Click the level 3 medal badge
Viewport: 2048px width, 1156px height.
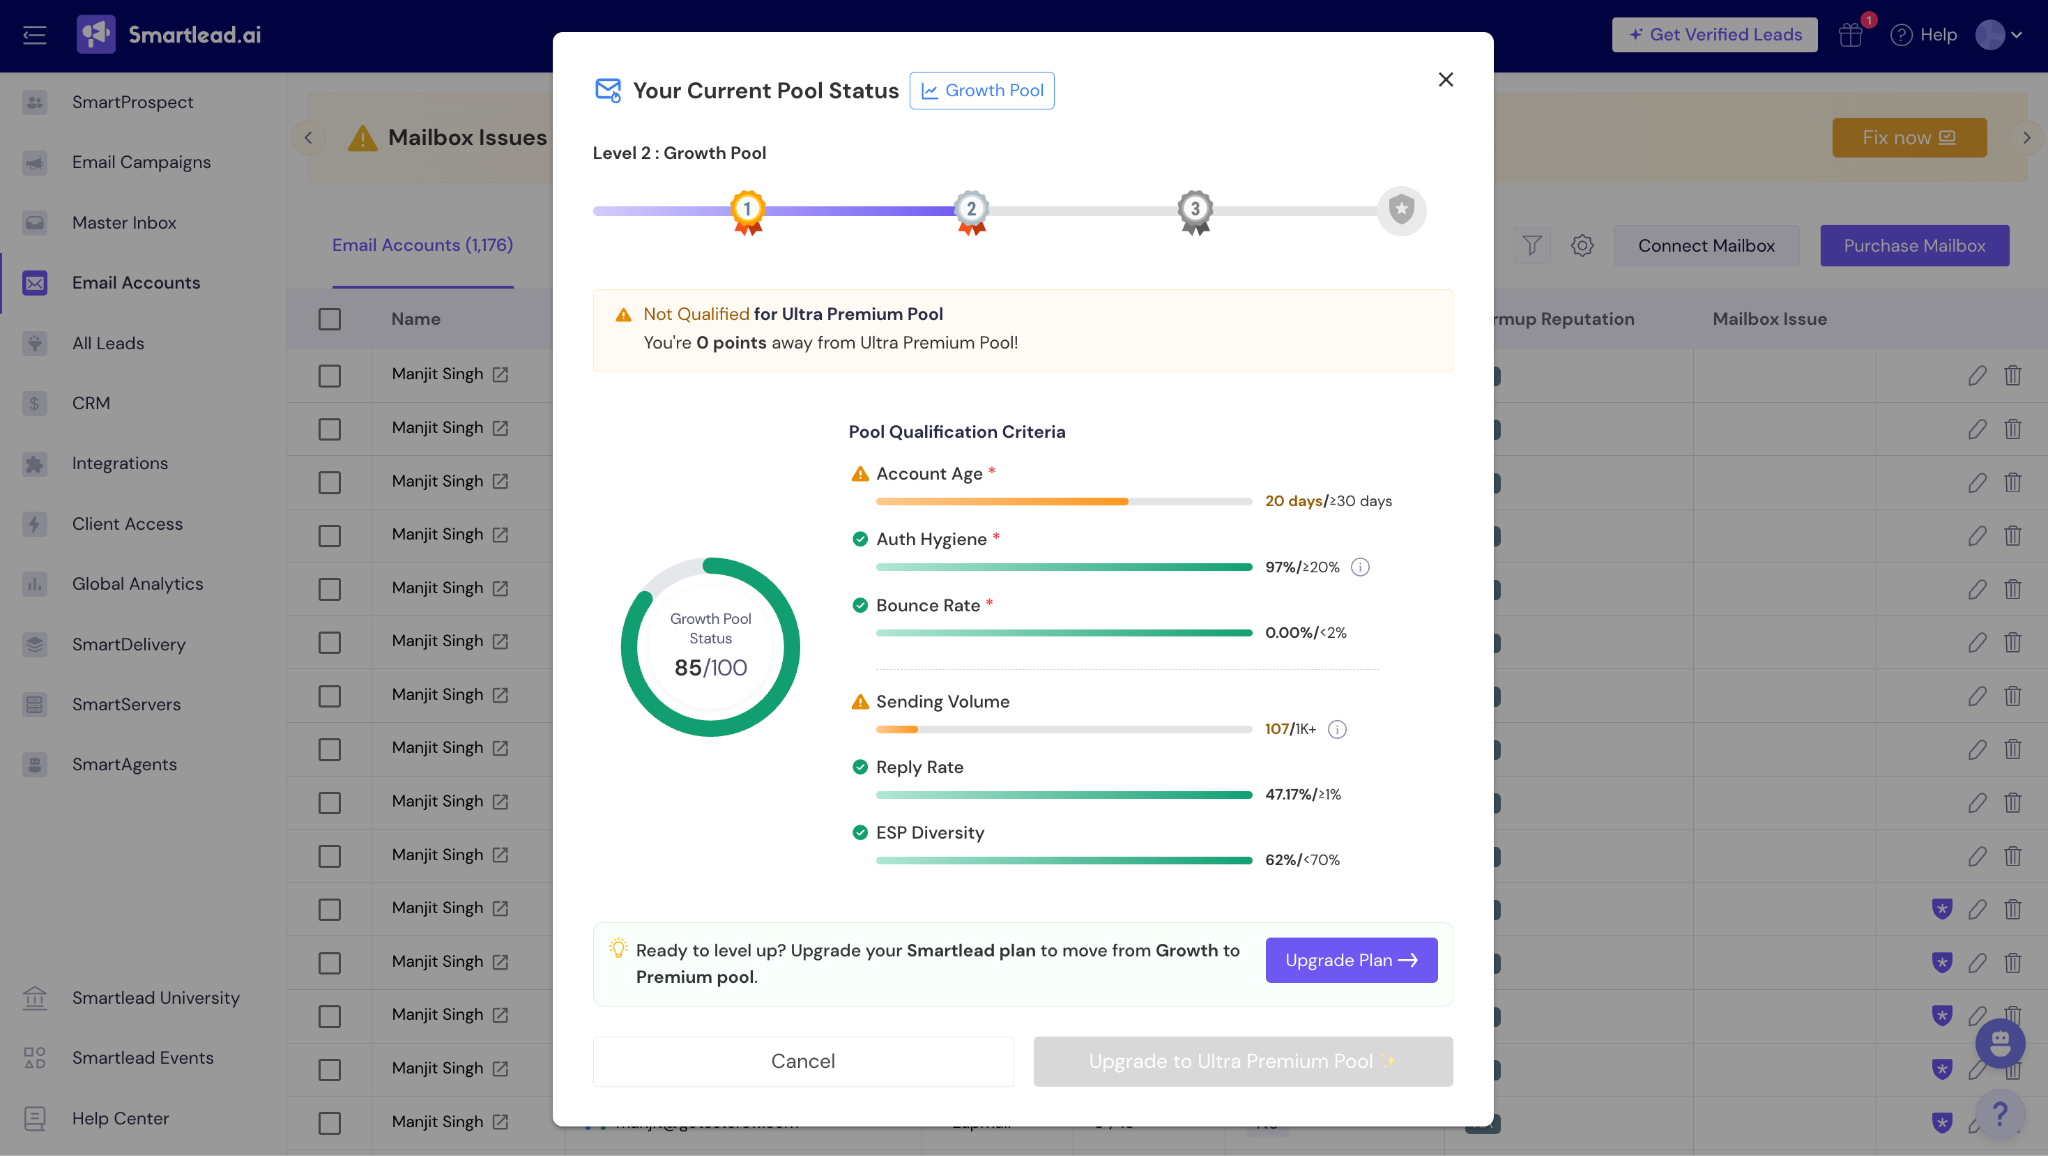1195,210
